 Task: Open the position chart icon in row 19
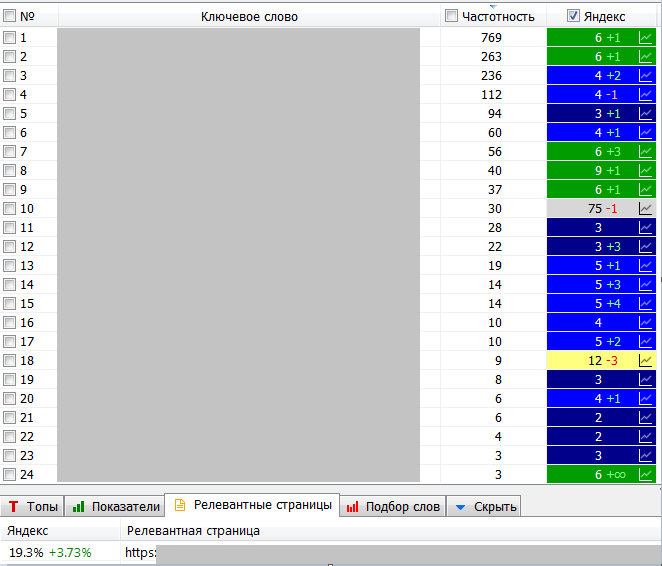pos(645,379)
